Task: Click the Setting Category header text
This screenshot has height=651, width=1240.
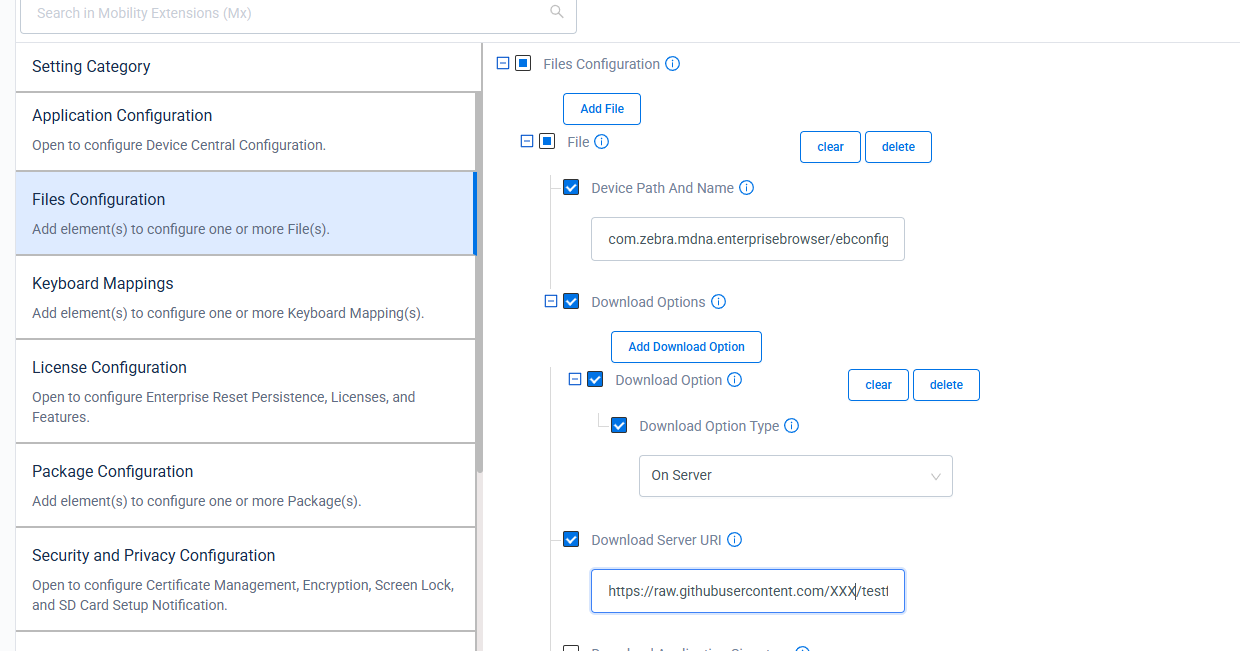Action: tap(91, 67)
